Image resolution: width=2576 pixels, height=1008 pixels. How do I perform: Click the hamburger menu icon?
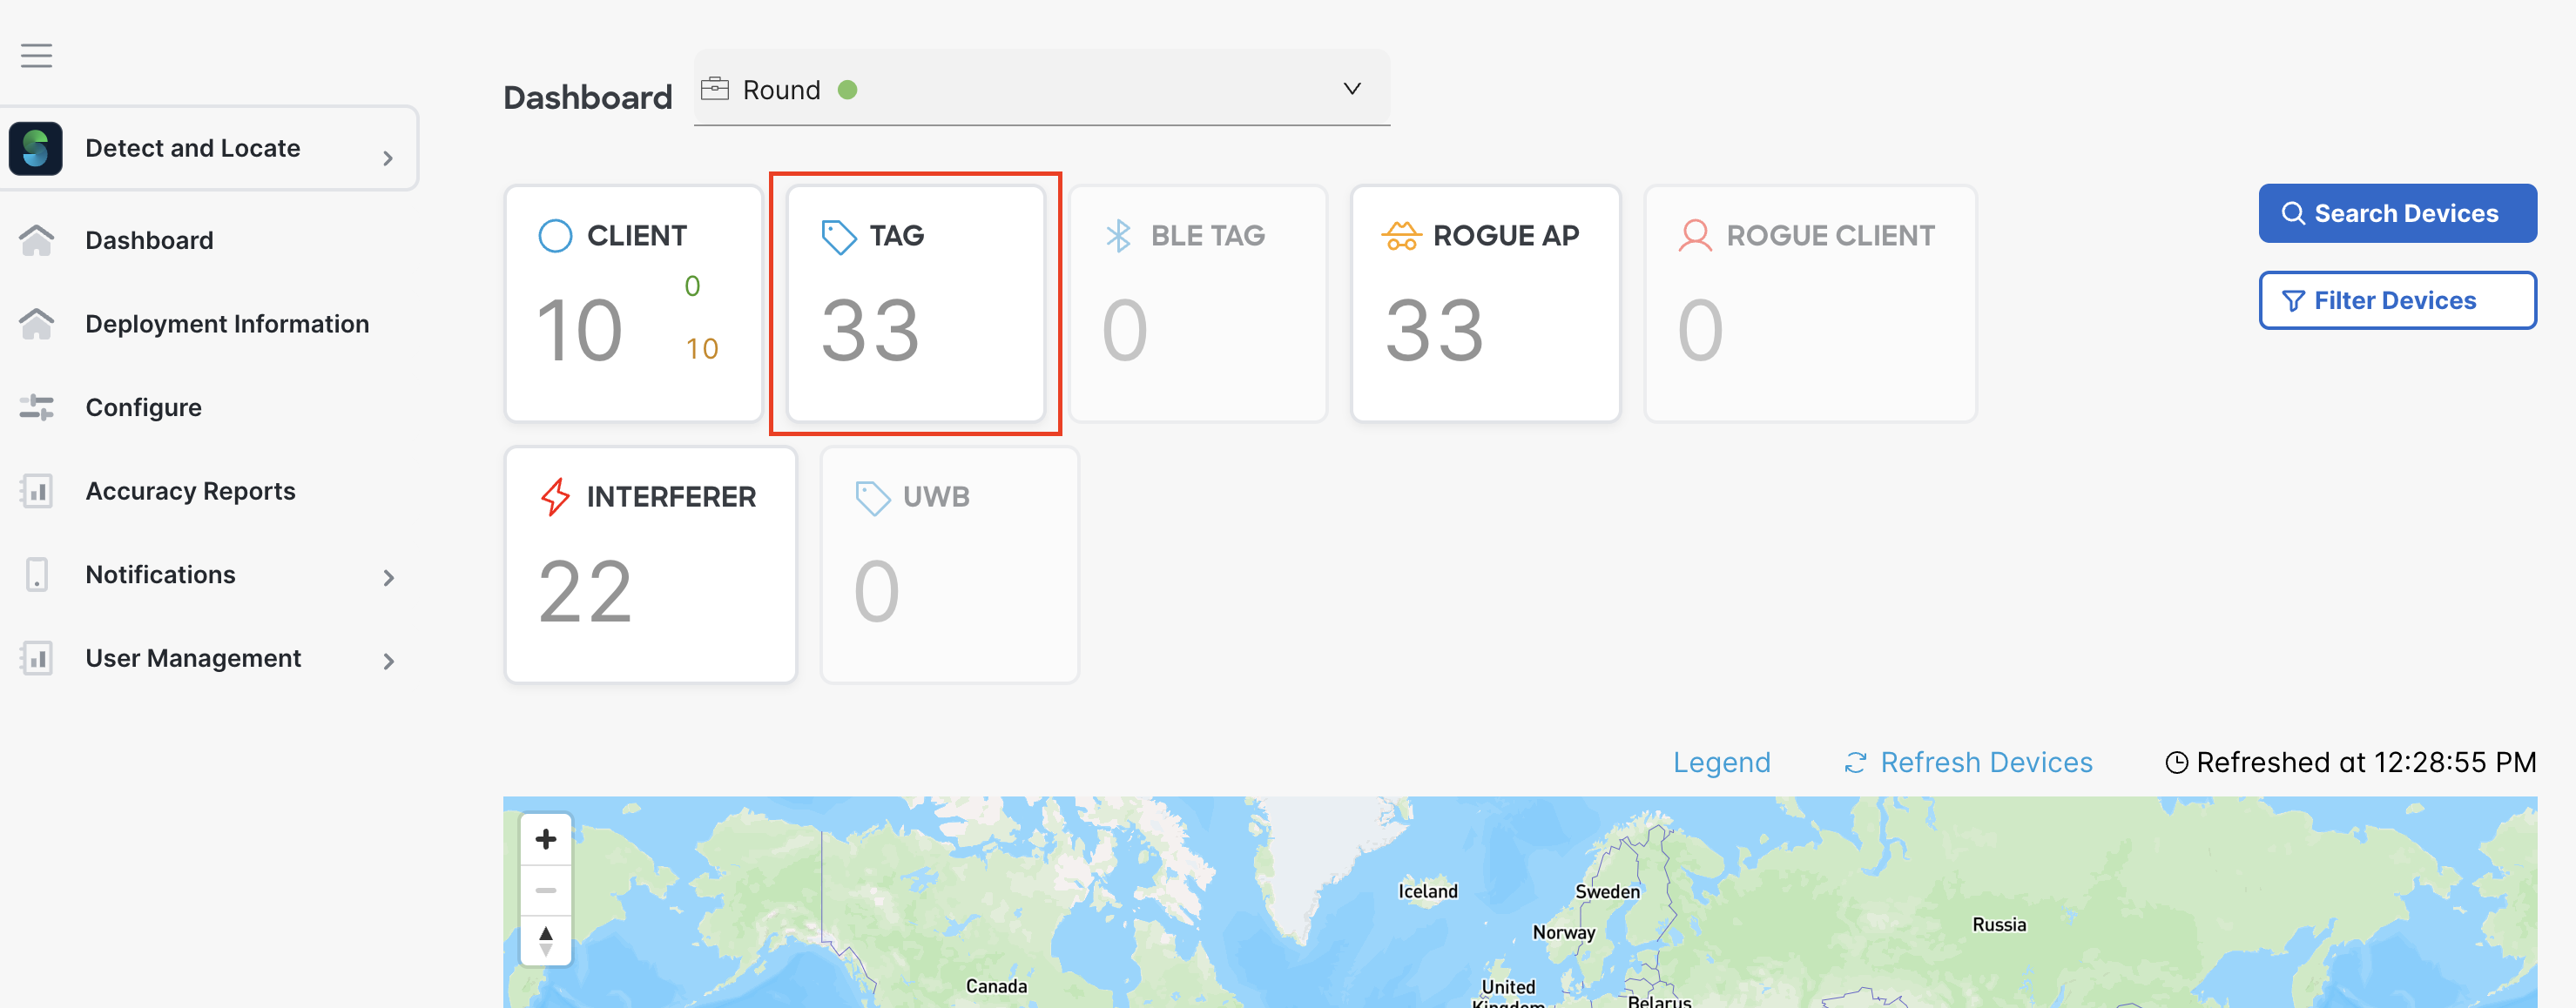[36, 56]
